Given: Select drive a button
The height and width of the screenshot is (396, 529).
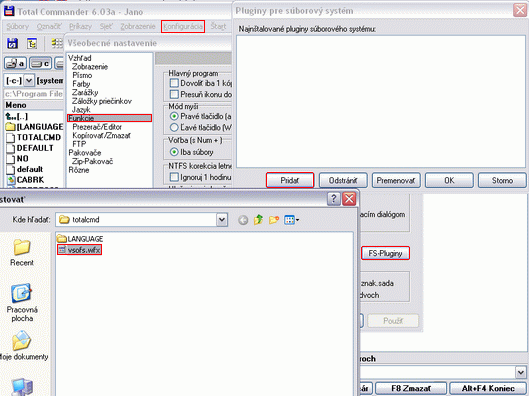Looking at the screenshot, I should coord(16,63).
